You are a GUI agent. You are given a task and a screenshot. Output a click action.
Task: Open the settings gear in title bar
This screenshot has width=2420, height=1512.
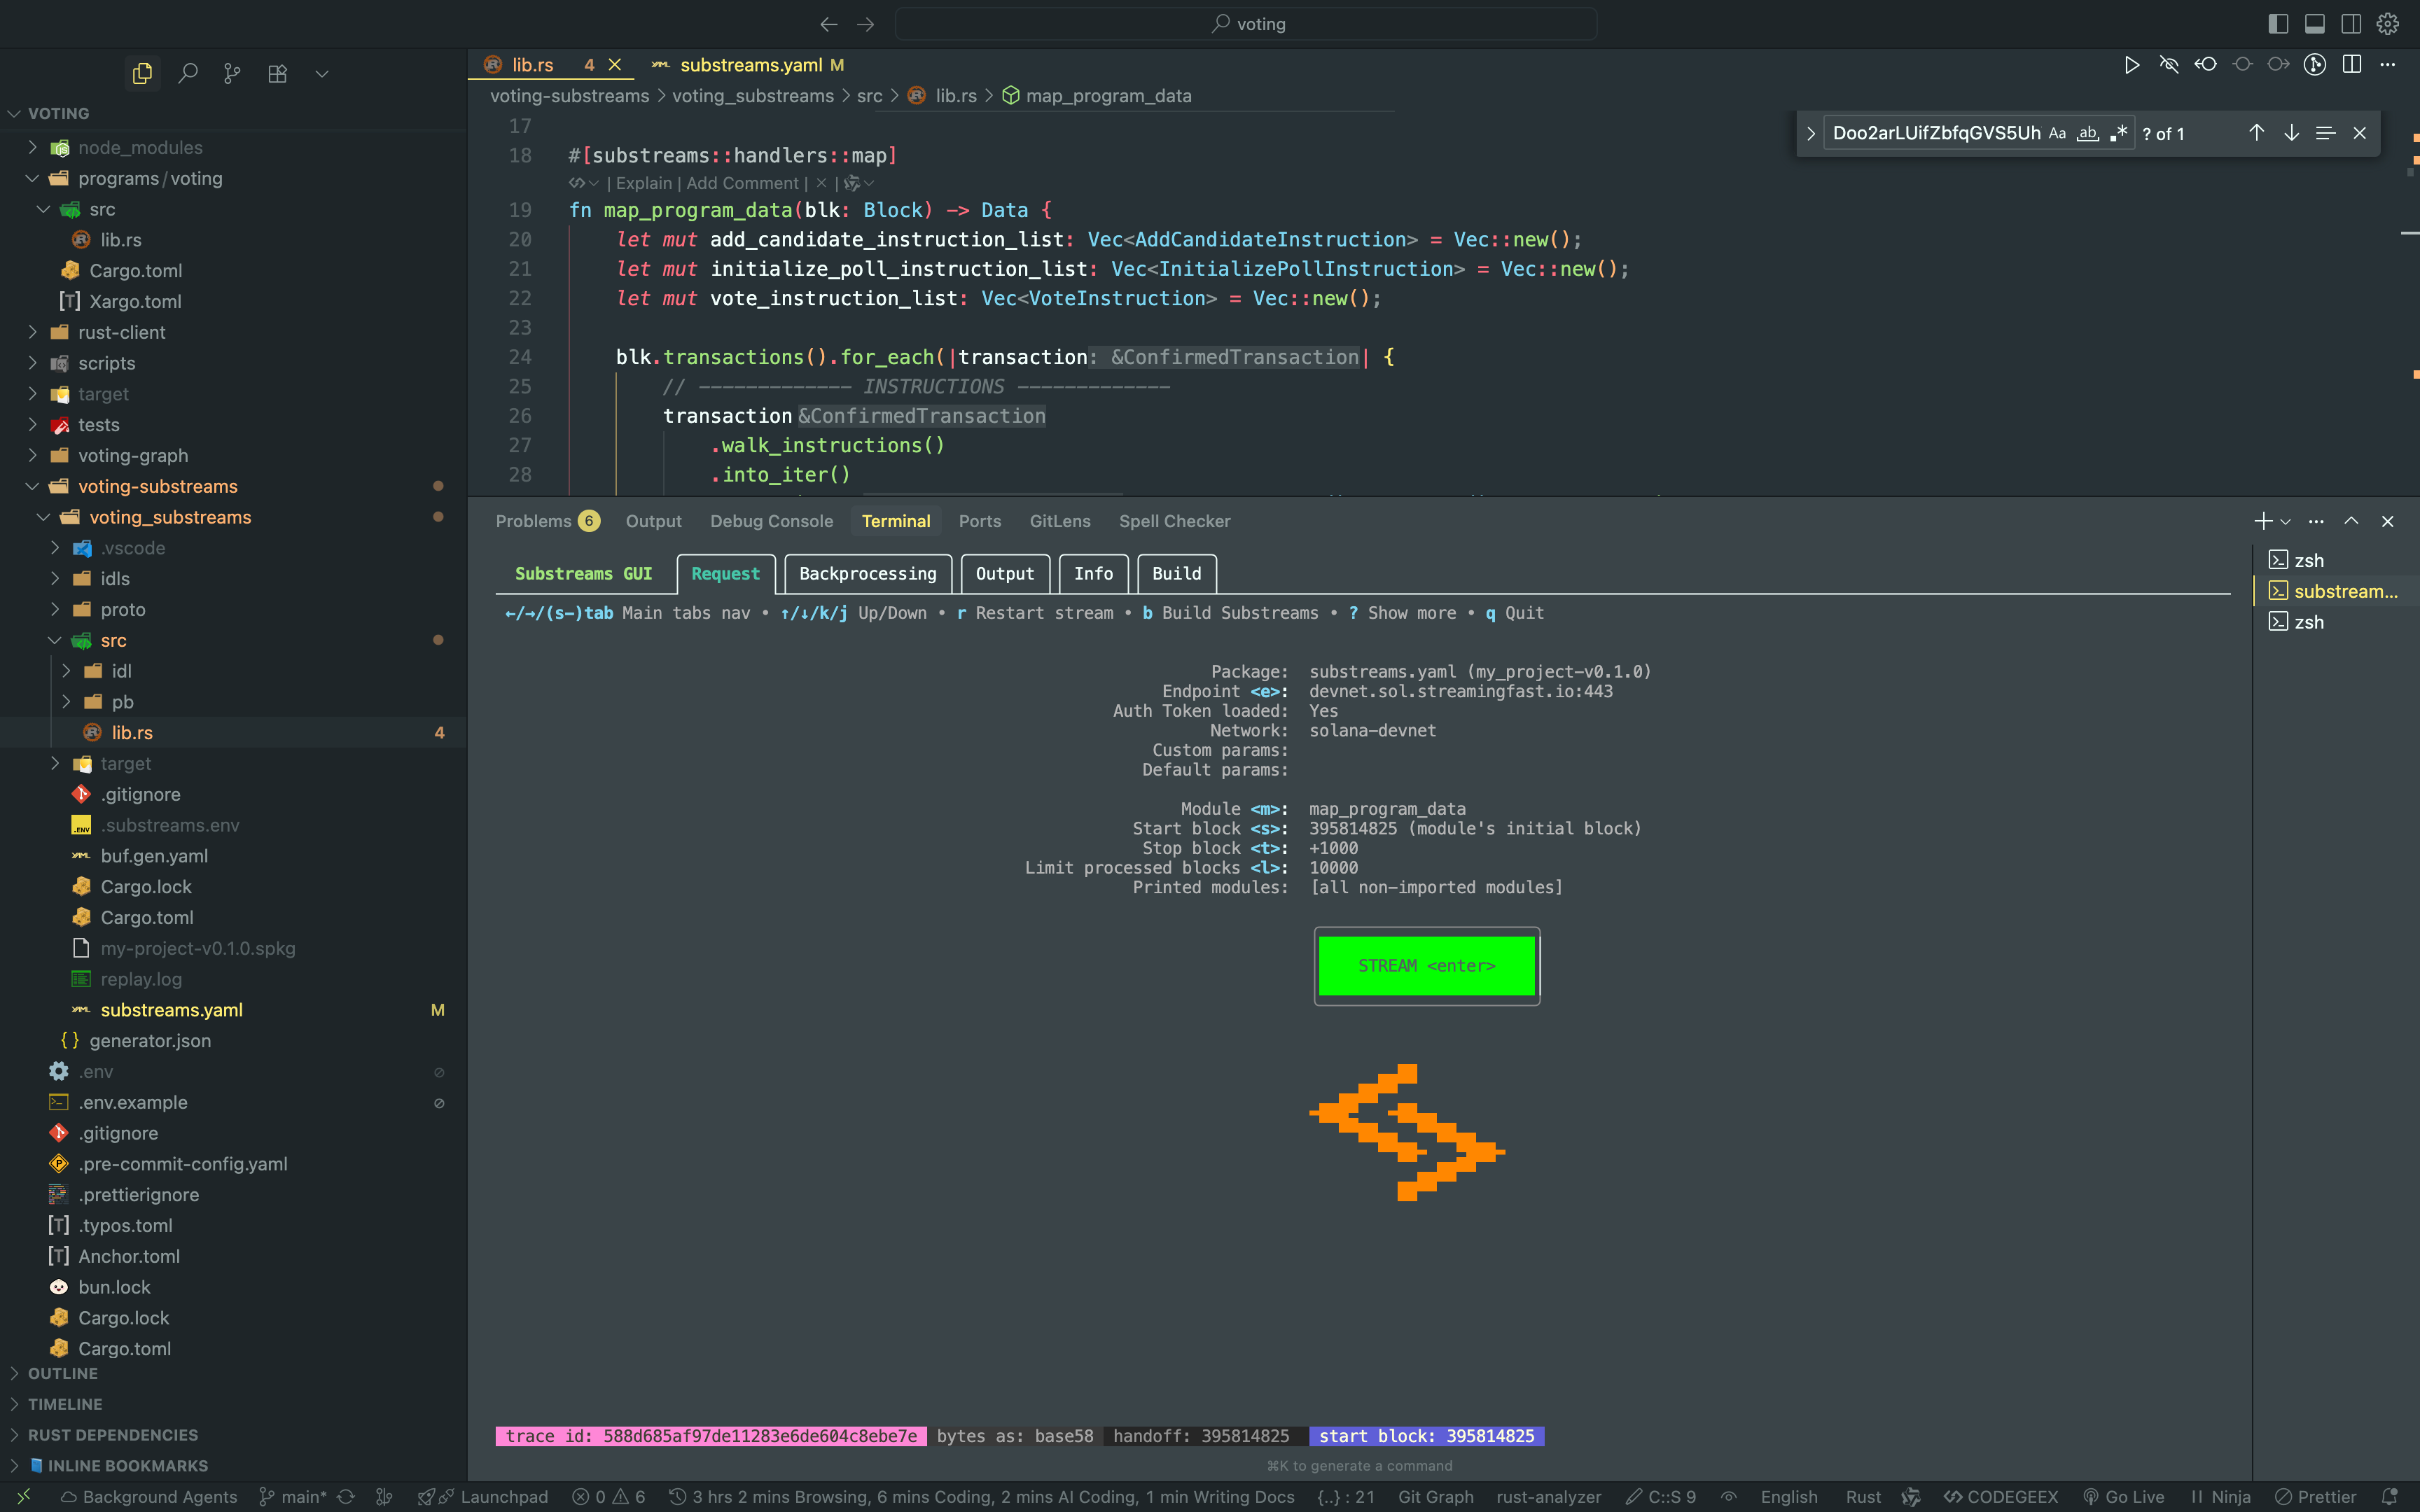(2388, 24)
